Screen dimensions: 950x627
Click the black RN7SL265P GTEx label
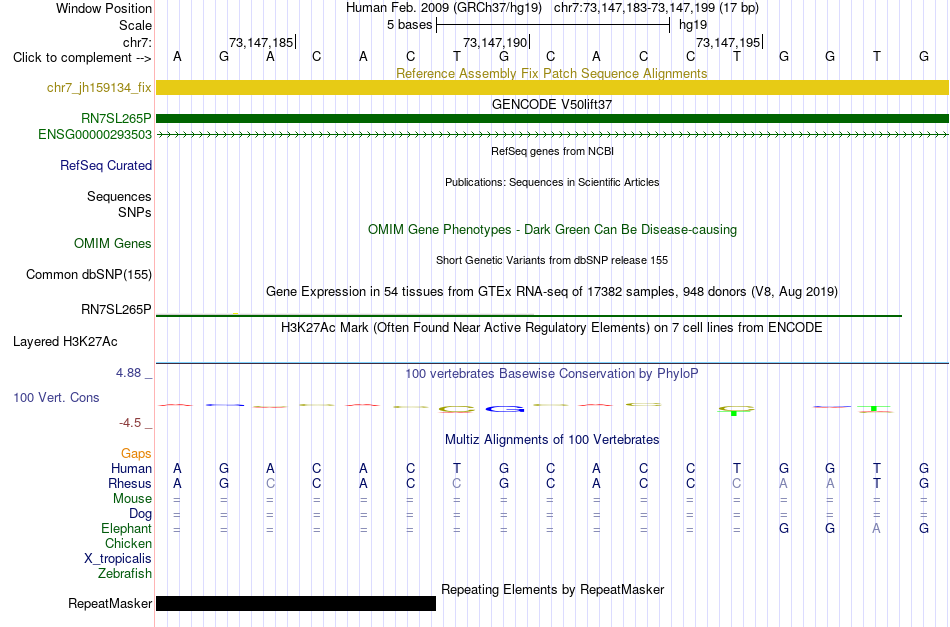tap(116, 310)
